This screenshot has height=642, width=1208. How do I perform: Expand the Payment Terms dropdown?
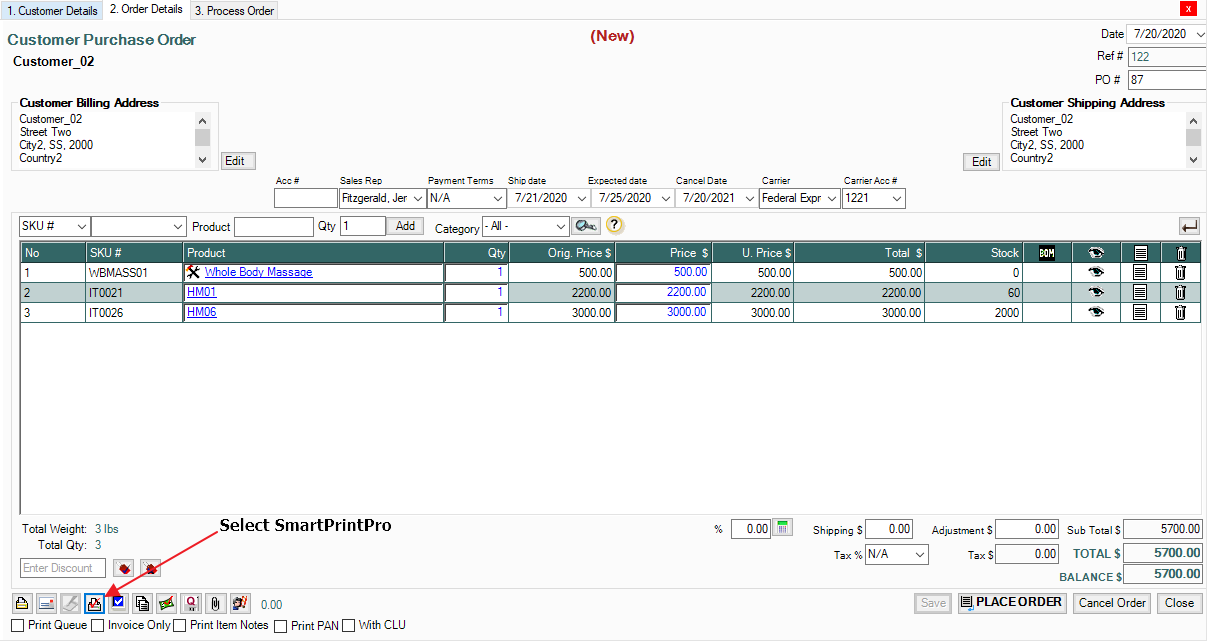click(x=499, y=198)
